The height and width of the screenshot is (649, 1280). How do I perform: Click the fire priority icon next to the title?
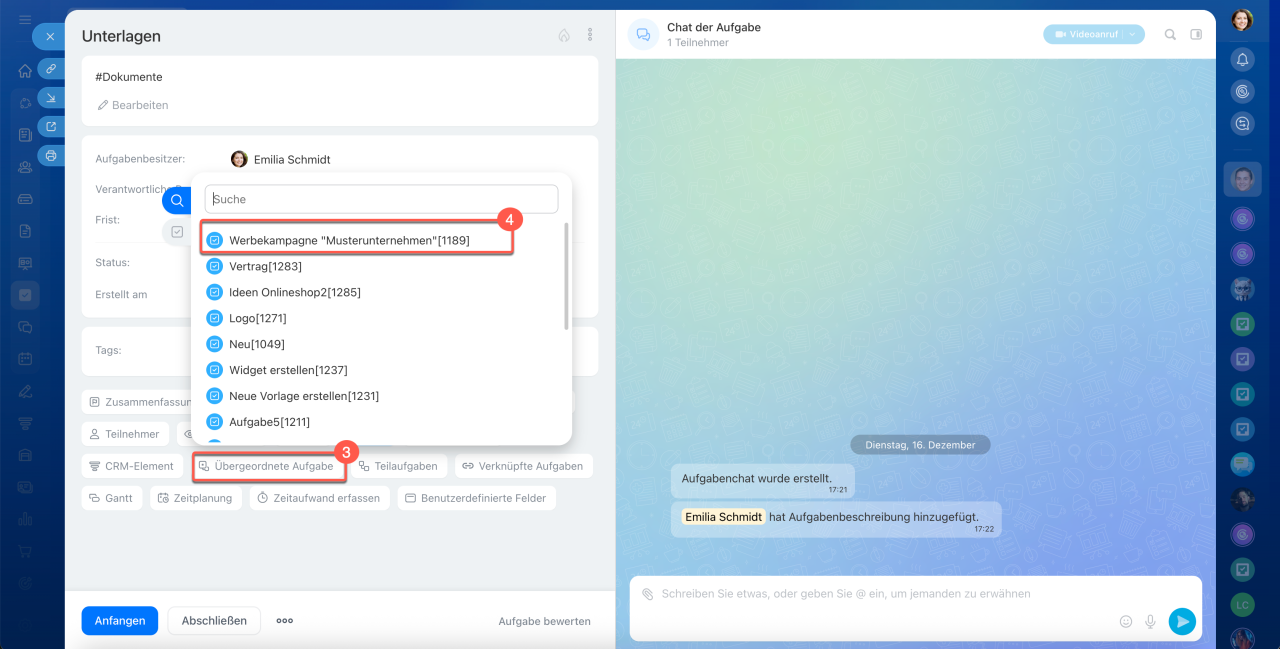(x=564, y=35)
